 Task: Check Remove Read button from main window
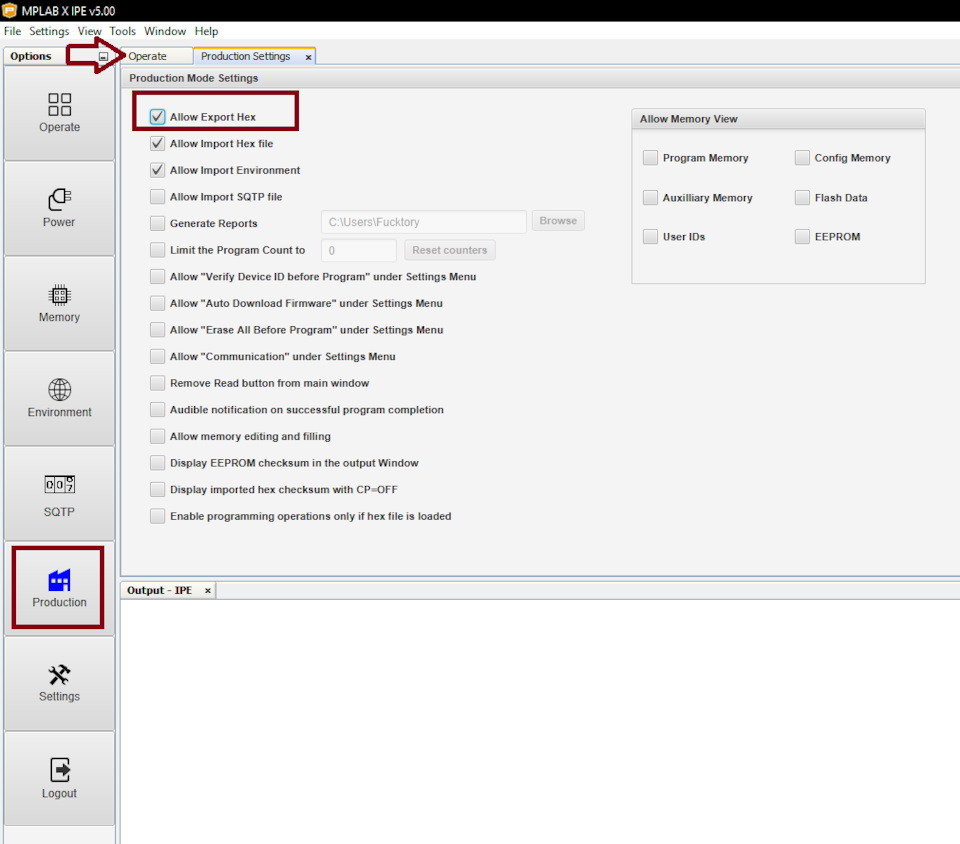tap(157, 383)
